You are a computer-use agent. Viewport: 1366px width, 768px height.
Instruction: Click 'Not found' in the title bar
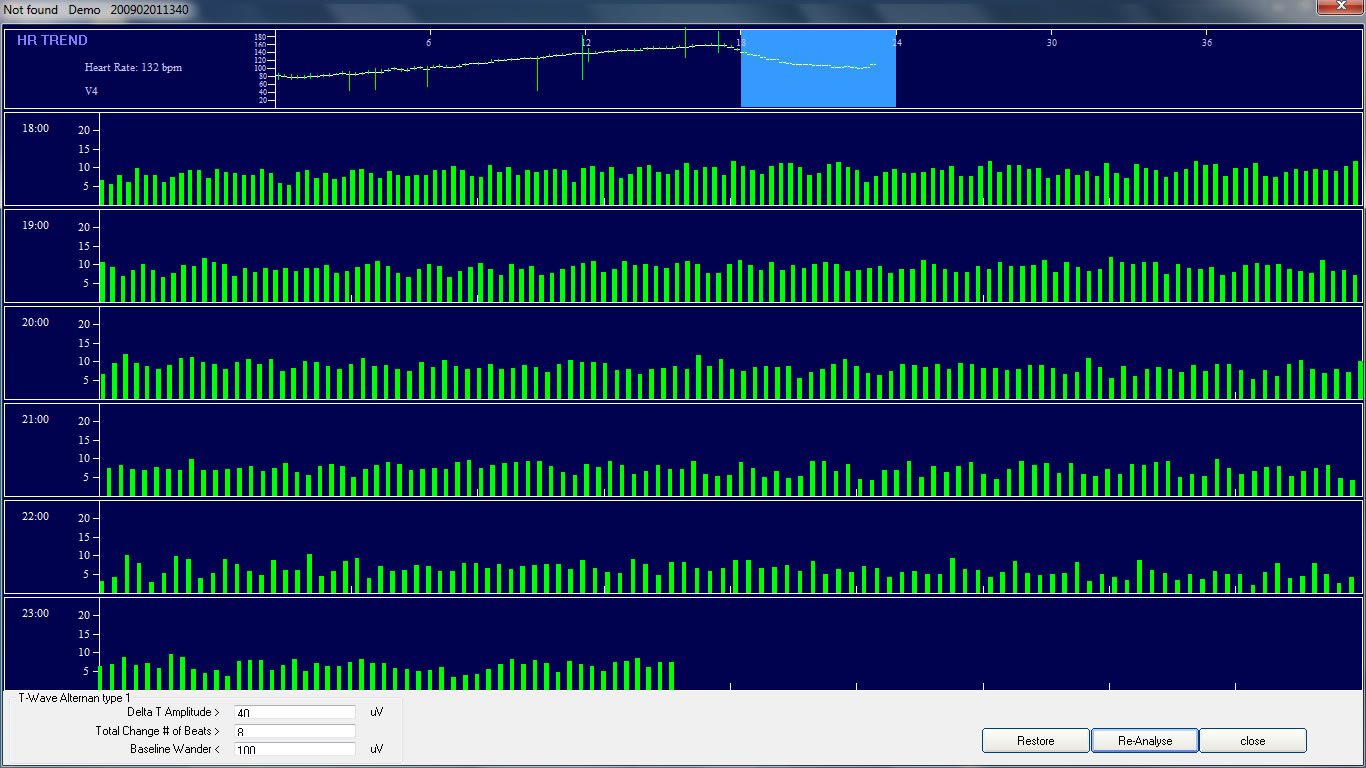[31, 9]
